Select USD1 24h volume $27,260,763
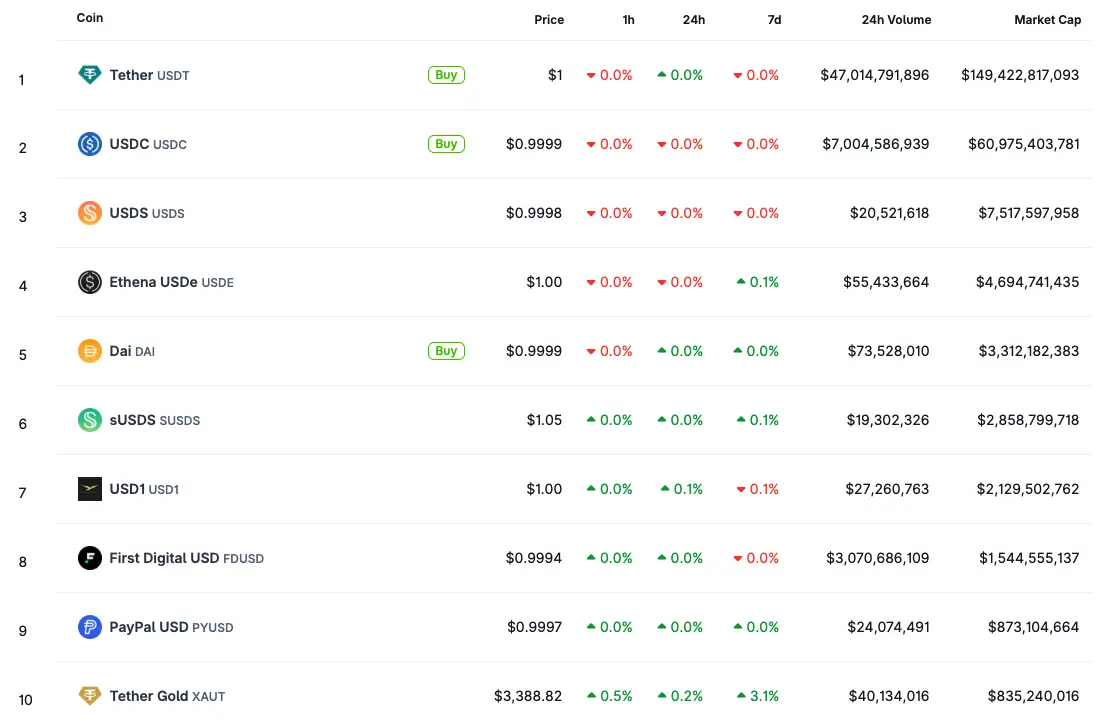 pyautogui.click(x=887, y=489)
